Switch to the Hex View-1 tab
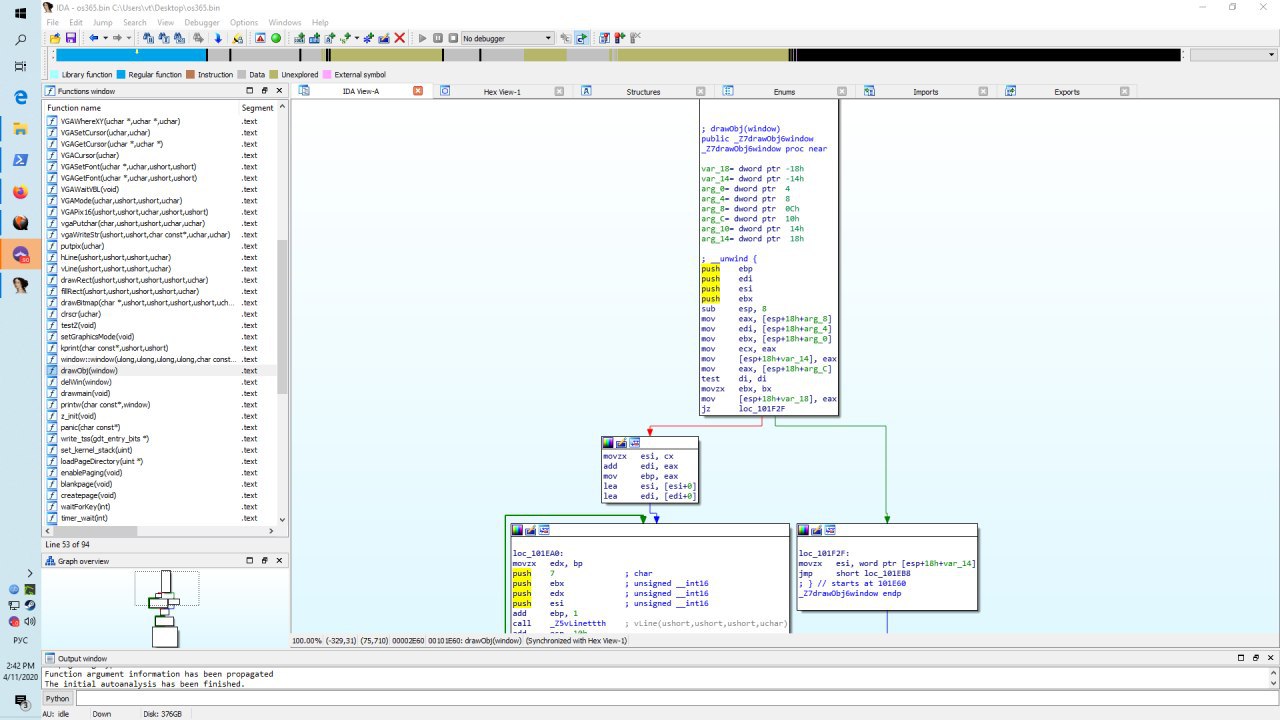Image resolution: width=1280 pixels, height=720 pixels. coord(502,91)
